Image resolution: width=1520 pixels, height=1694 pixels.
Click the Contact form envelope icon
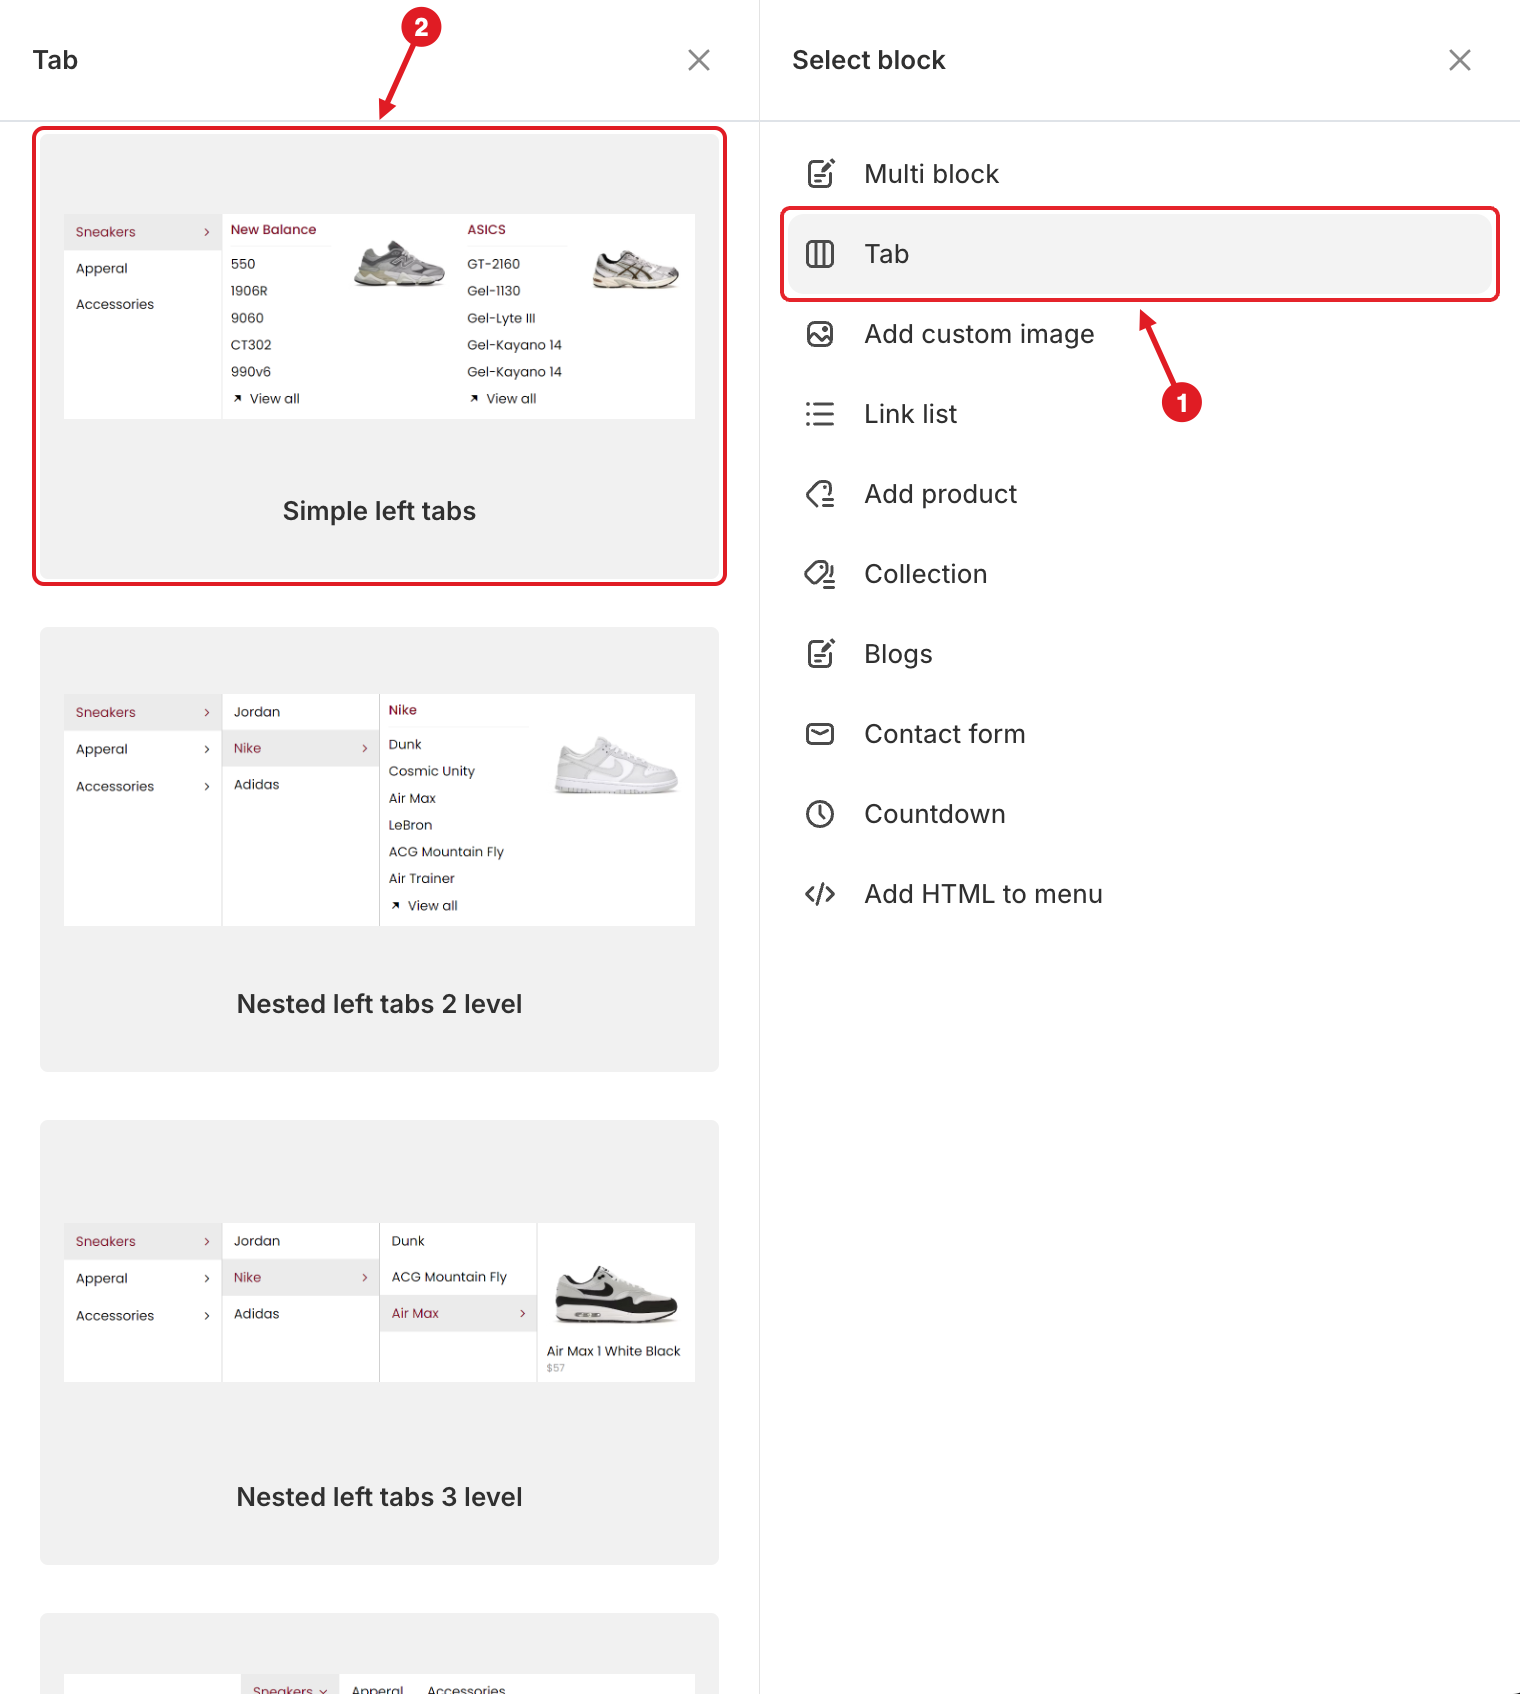(820, 734)
